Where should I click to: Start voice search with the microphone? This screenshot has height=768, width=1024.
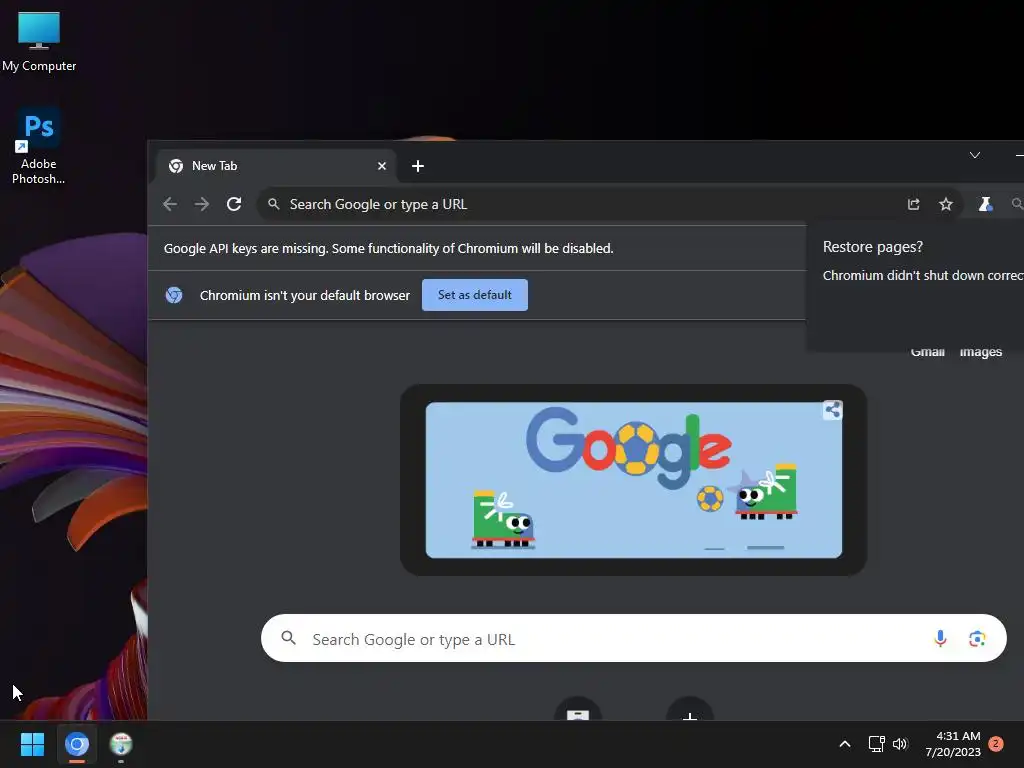(940, 639)
